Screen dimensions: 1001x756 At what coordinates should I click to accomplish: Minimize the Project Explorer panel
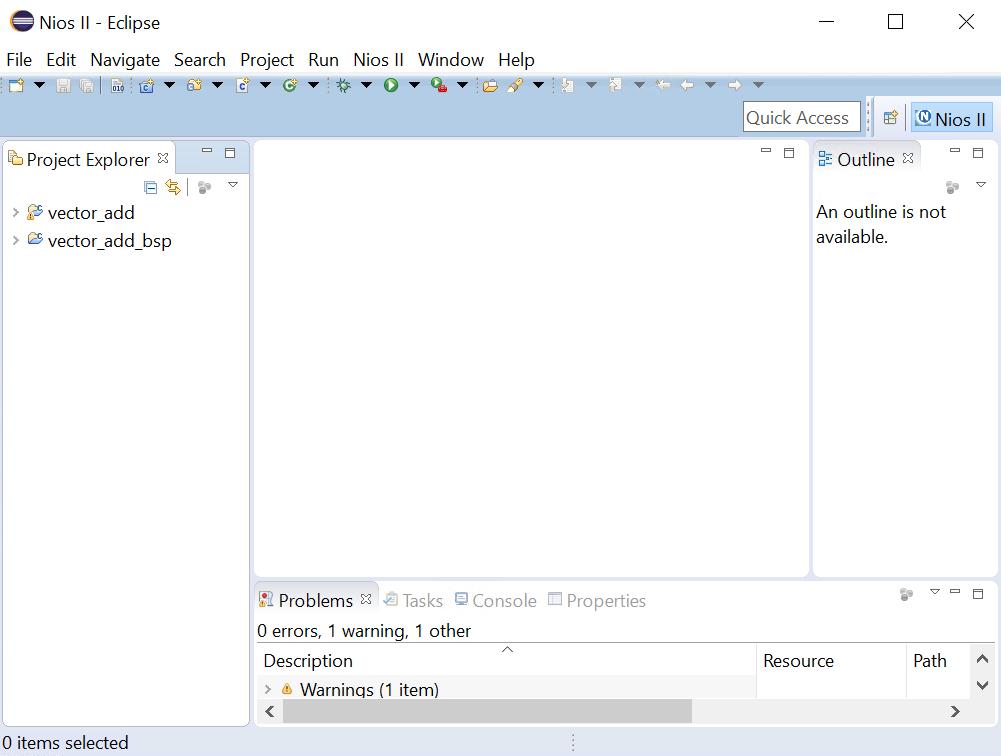click(207, 151)
